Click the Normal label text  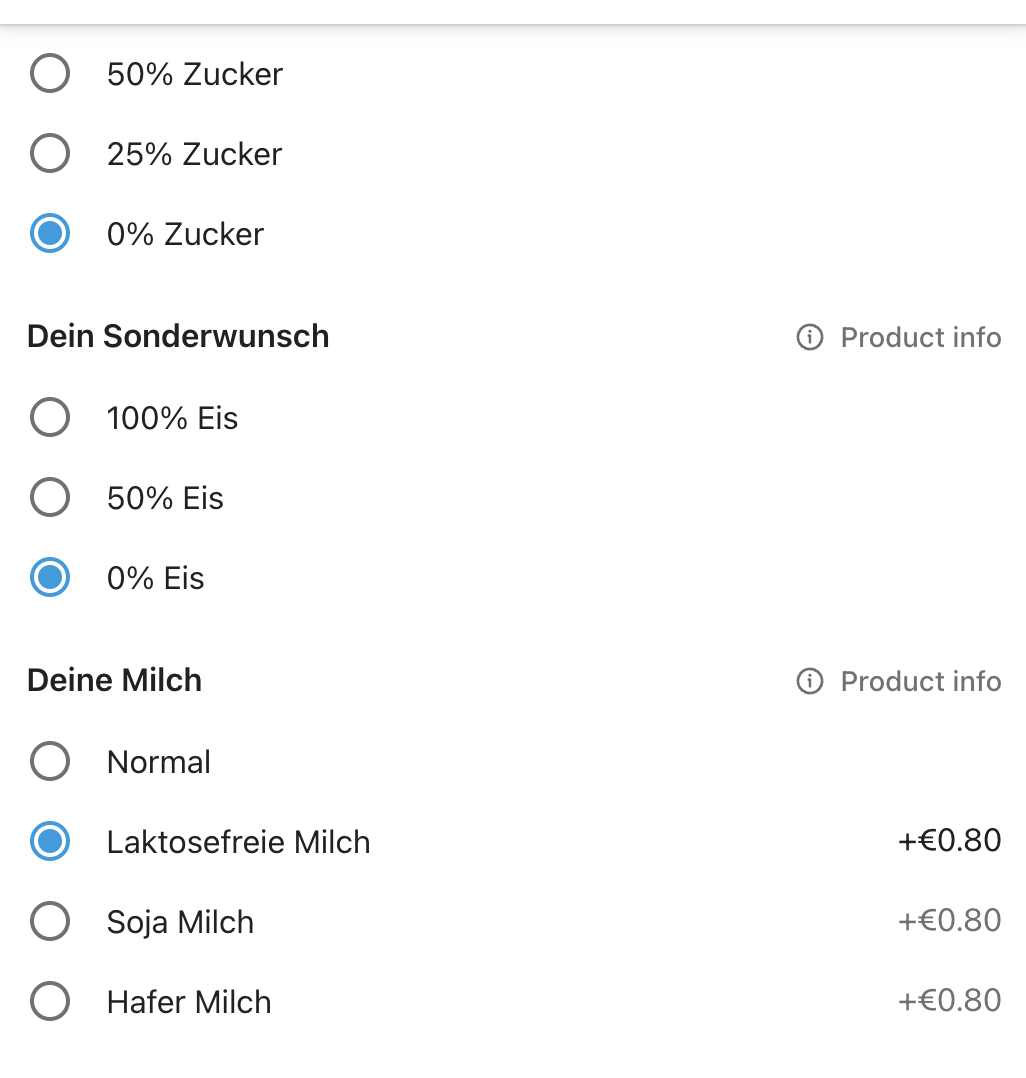(x=158, y=762)
